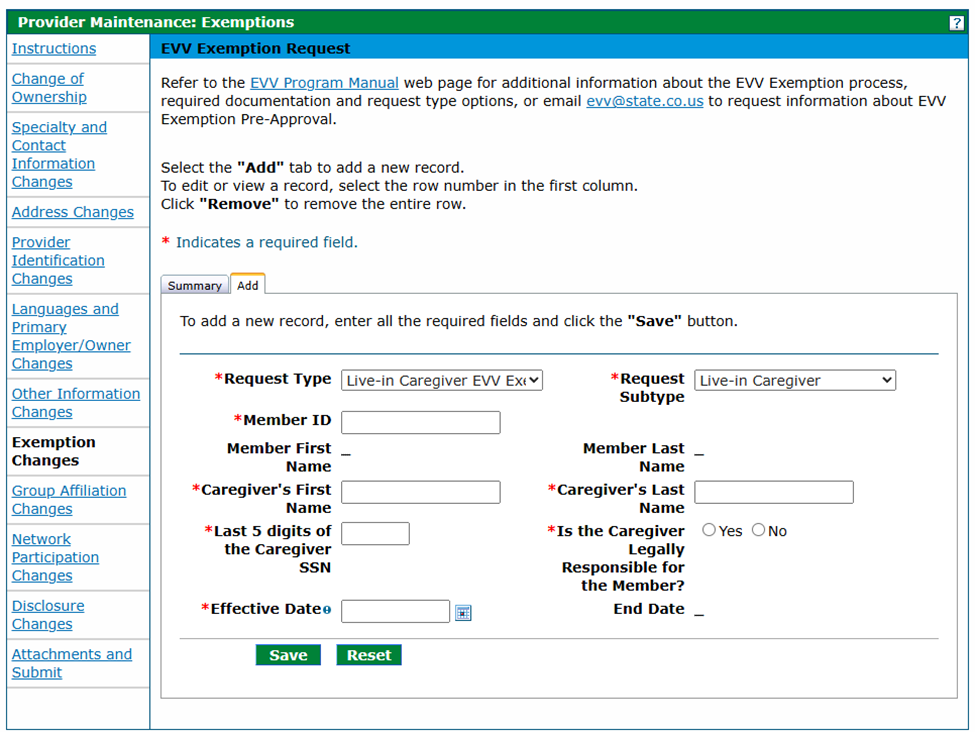The image size is (975, 732).
Task: Switch to the Add tab
Action: click(247, 284)
